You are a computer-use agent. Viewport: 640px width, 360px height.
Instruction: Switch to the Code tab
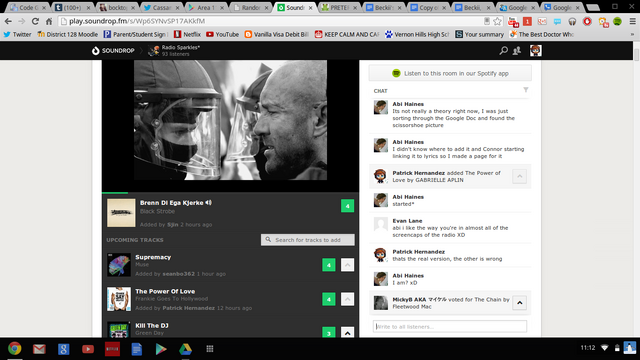coord(28,7)
